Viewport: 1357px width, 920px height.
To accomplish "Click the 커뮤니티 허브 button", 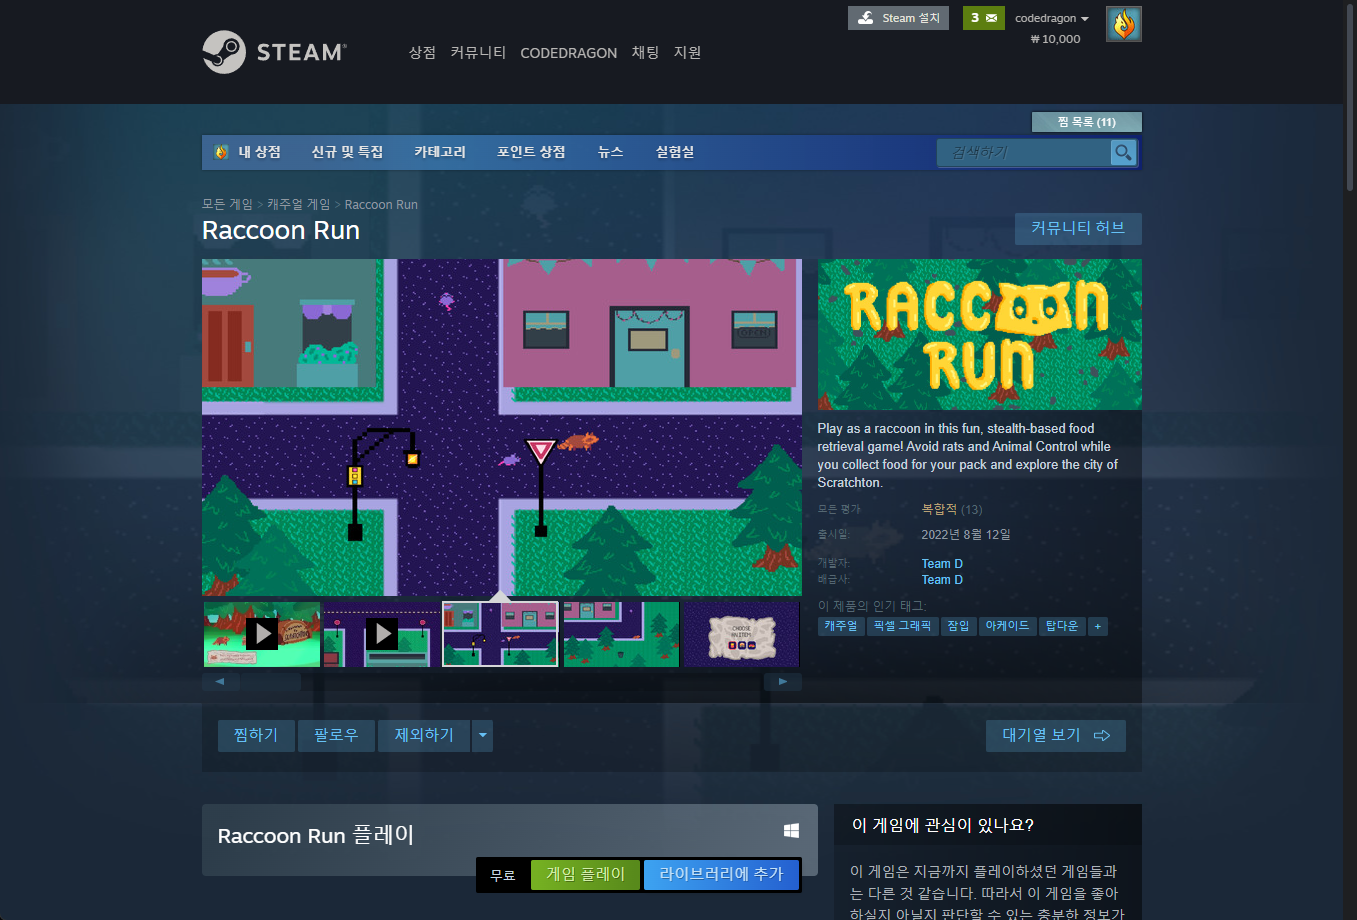I will (1078, 228).
